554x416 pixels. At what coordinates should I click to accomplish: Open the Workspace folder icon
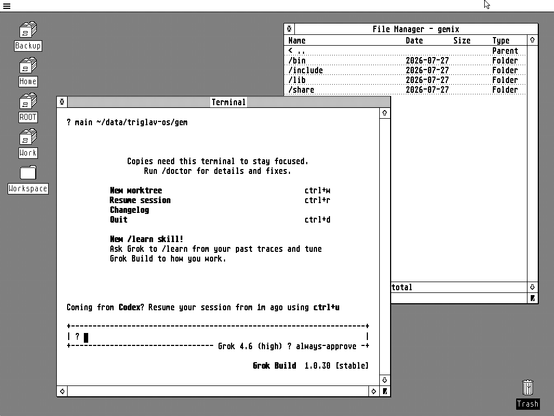pyautogui.click(x=28, y=180)
